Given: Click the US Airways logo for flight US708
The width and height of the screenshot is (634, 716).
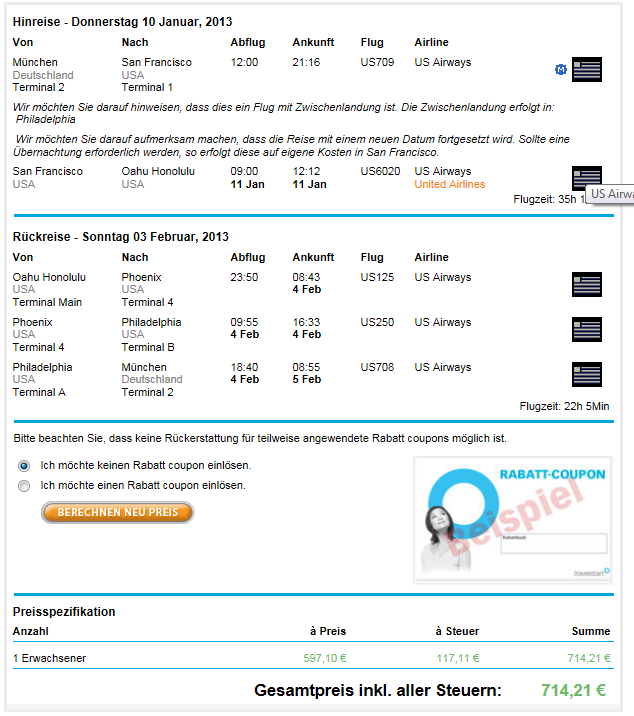Looking at the screenshot, I should click(586, 374).
